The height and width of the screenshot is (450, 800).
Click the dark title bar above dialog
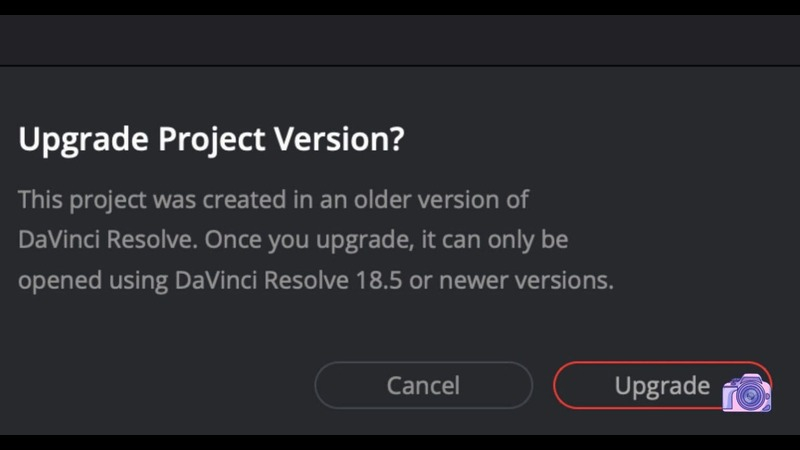click(x=400, y=40)
